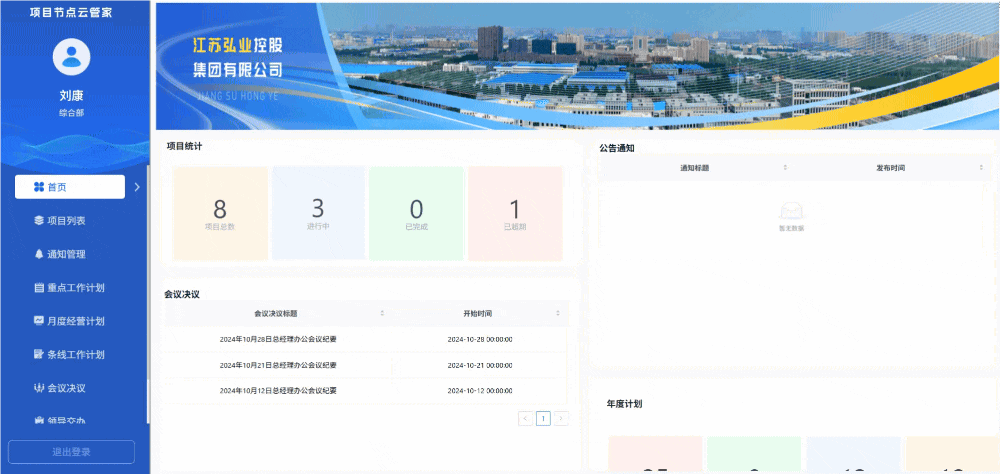Click the 会议决议标题 column header
This screenshot has height=474, width=1000.
coord(276,313)
